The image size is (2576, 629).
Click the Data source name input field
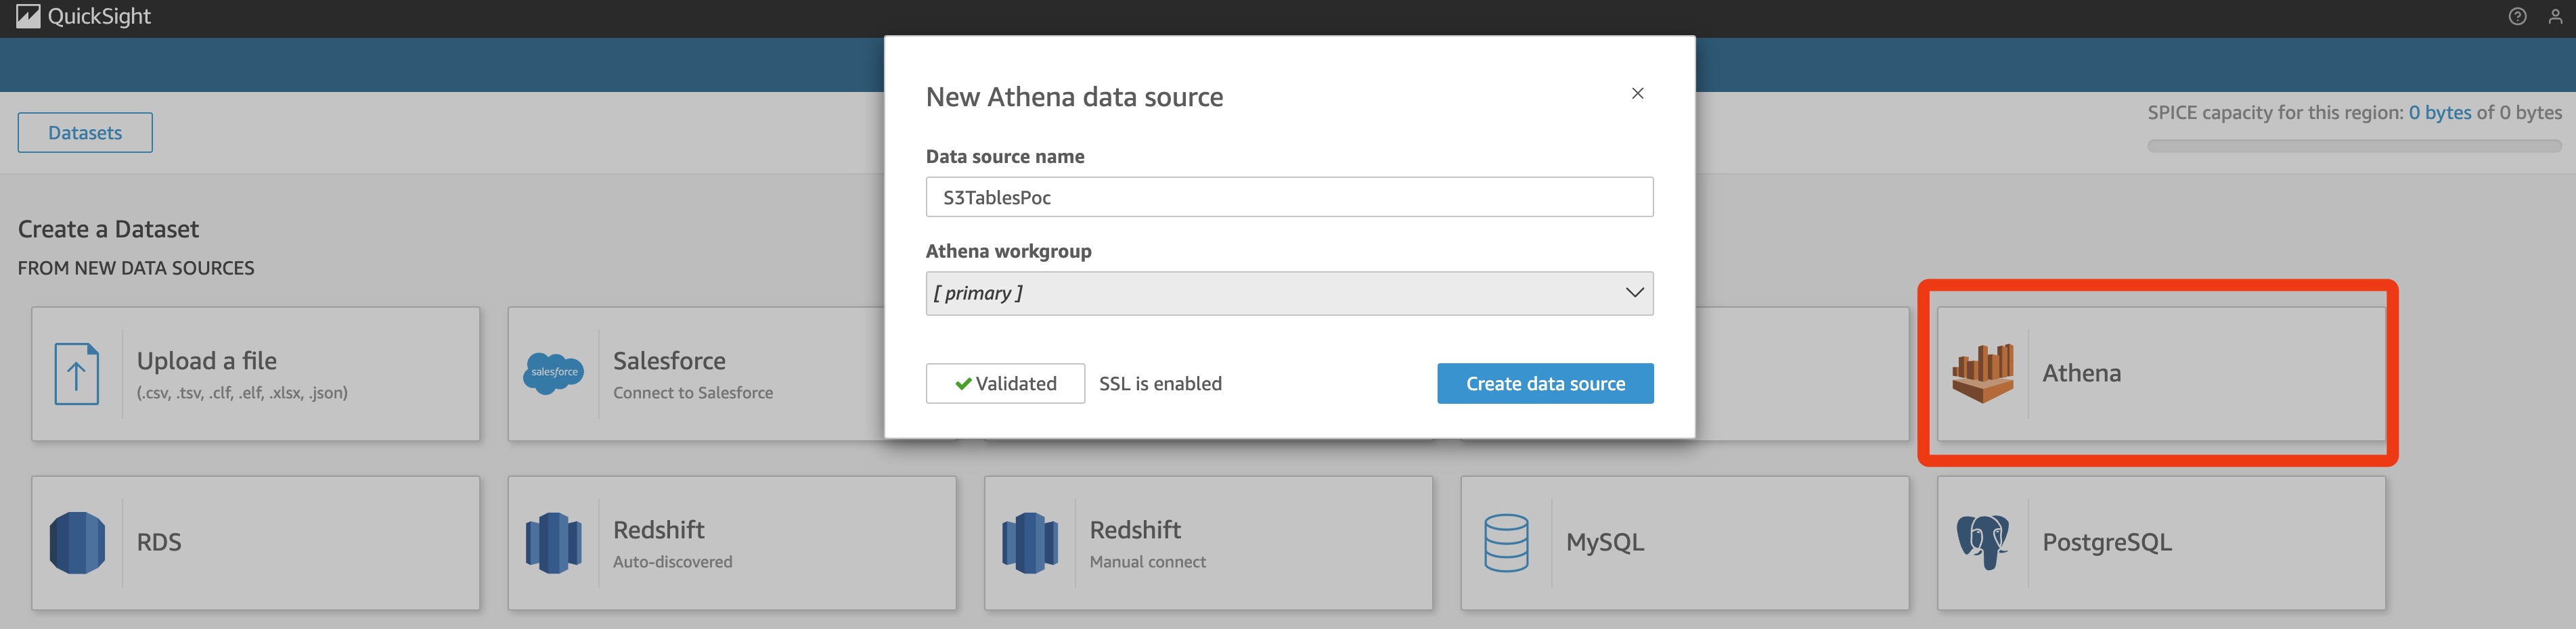(x=1288, y=197)
